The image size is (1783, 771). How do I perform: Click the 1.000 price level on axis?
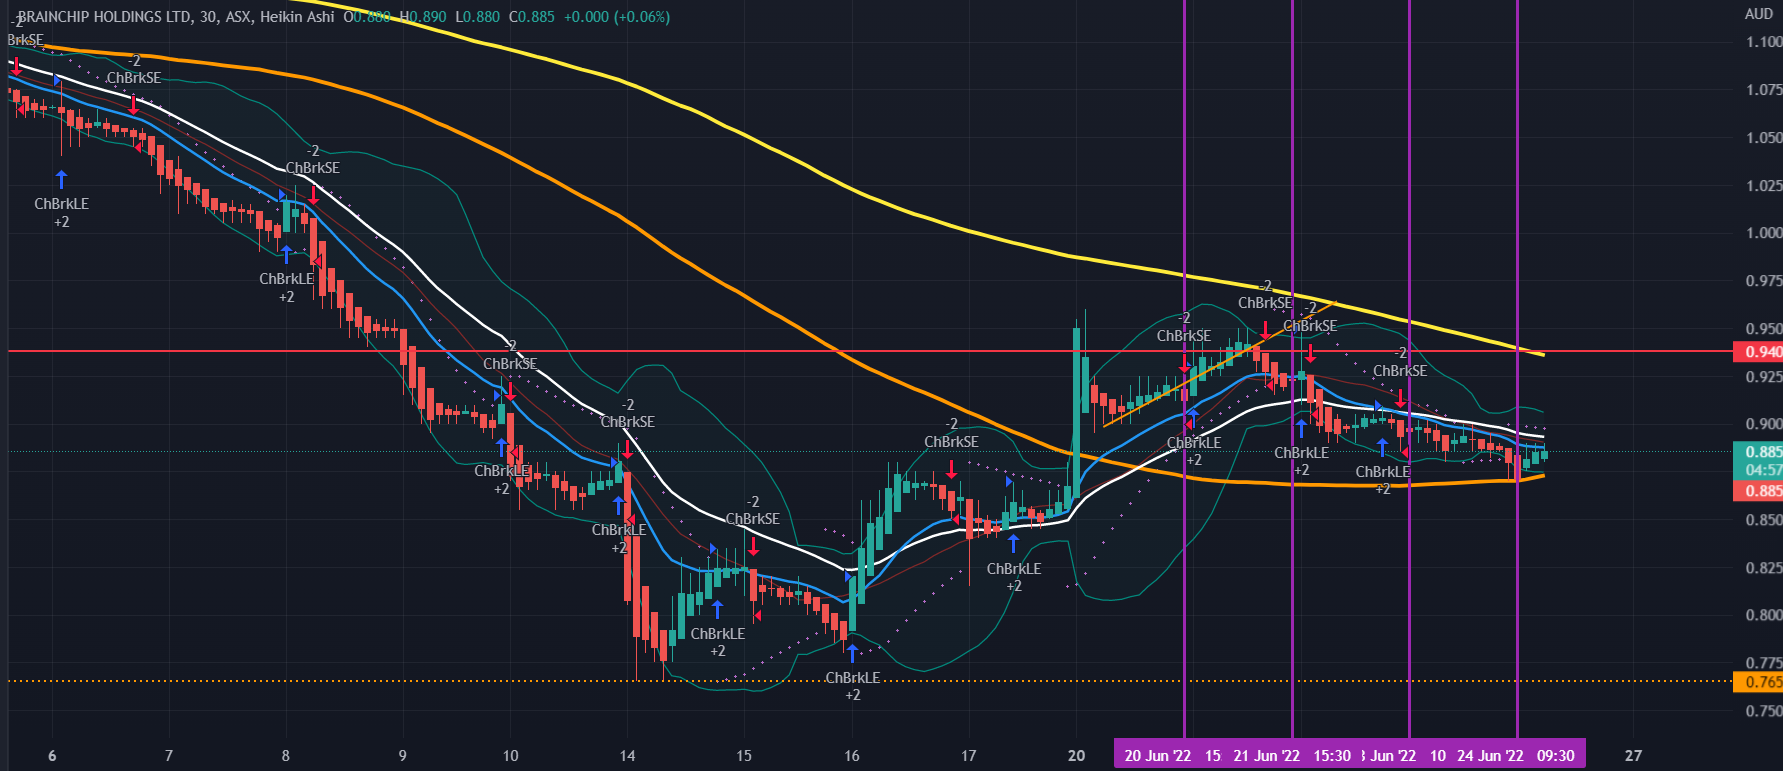tap(1762, 233)
